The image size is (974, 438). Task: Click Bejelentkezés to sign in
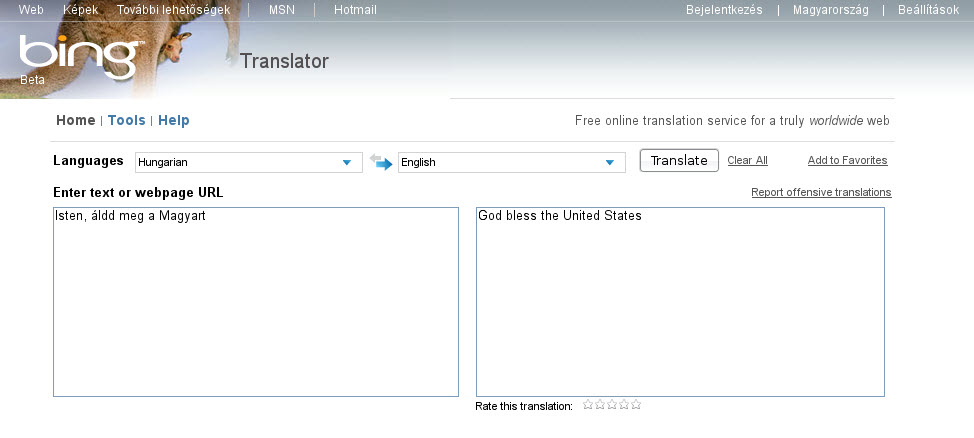pos(724,10)
